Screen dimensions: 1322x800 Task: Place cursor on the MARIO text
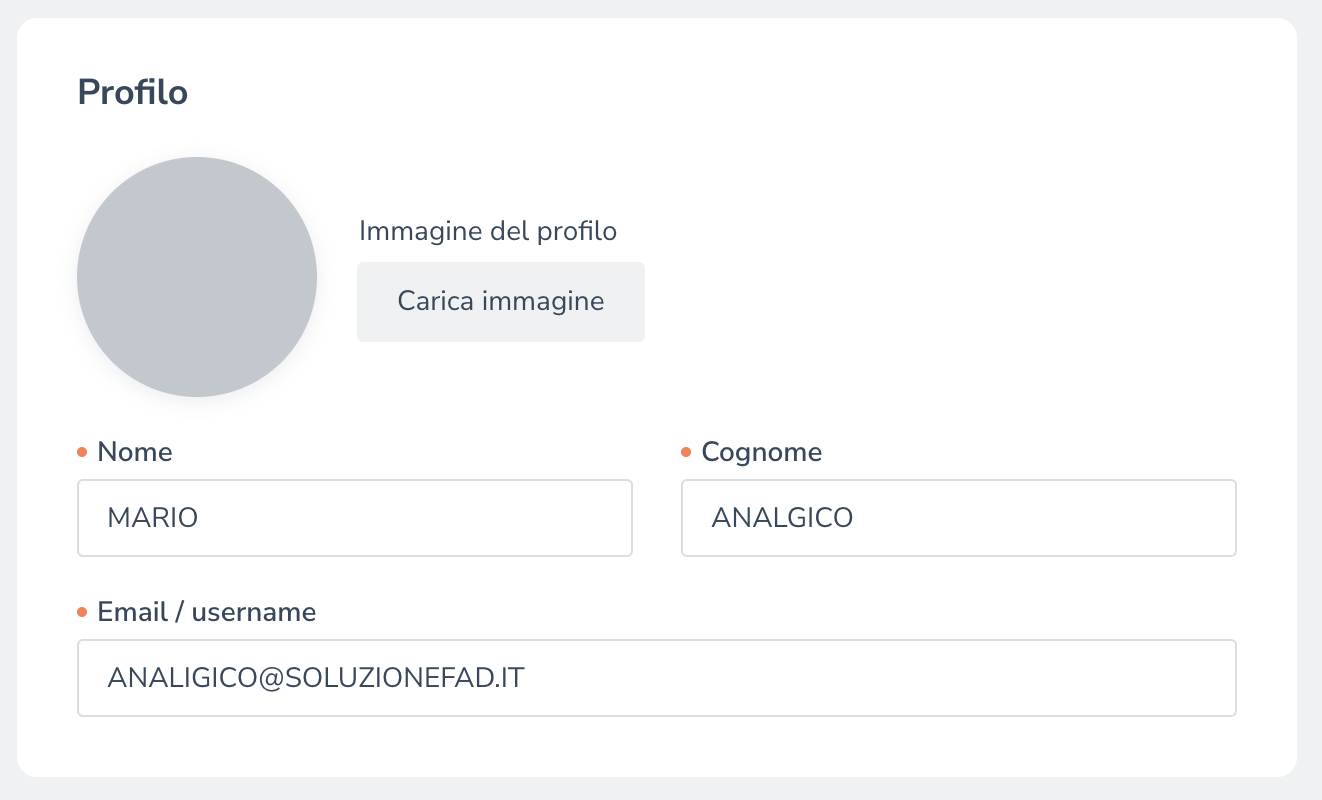click(x=153, y=518)
